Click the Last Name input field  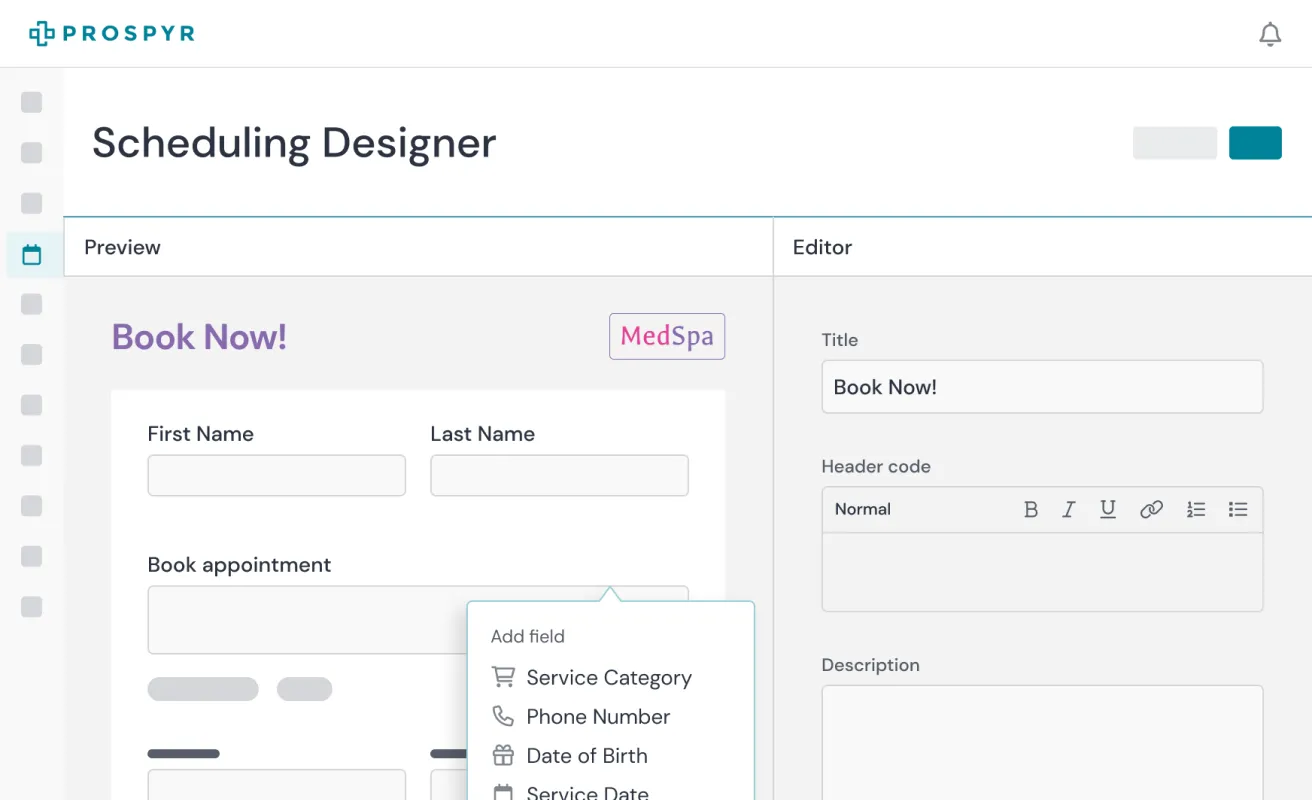(x=559, y=476)
